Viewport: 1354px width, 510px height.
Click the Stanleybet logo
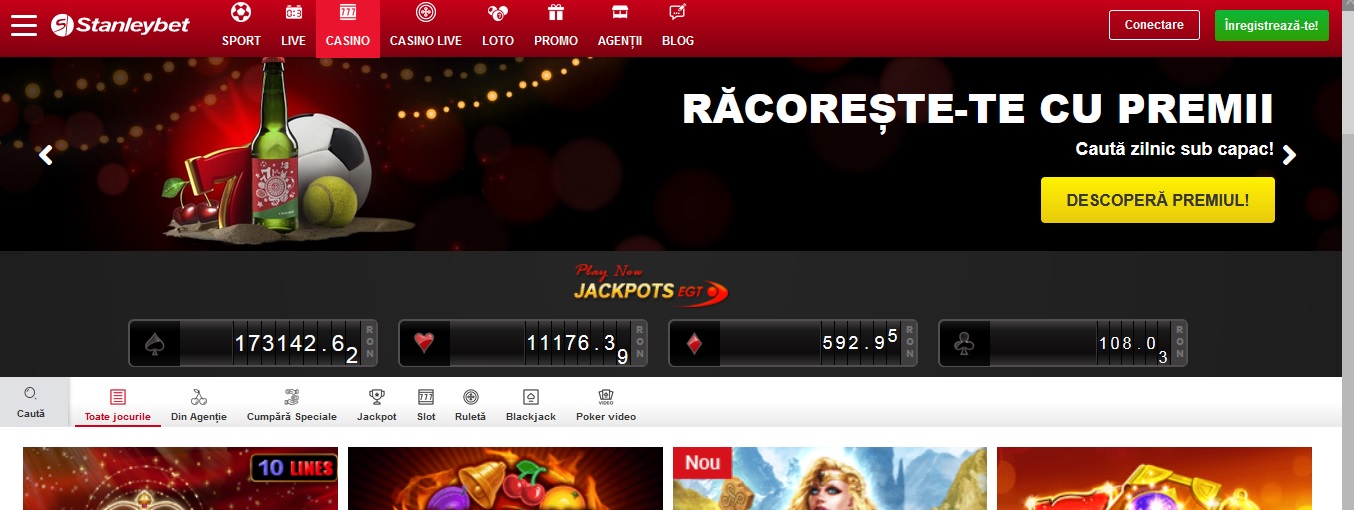120,25
